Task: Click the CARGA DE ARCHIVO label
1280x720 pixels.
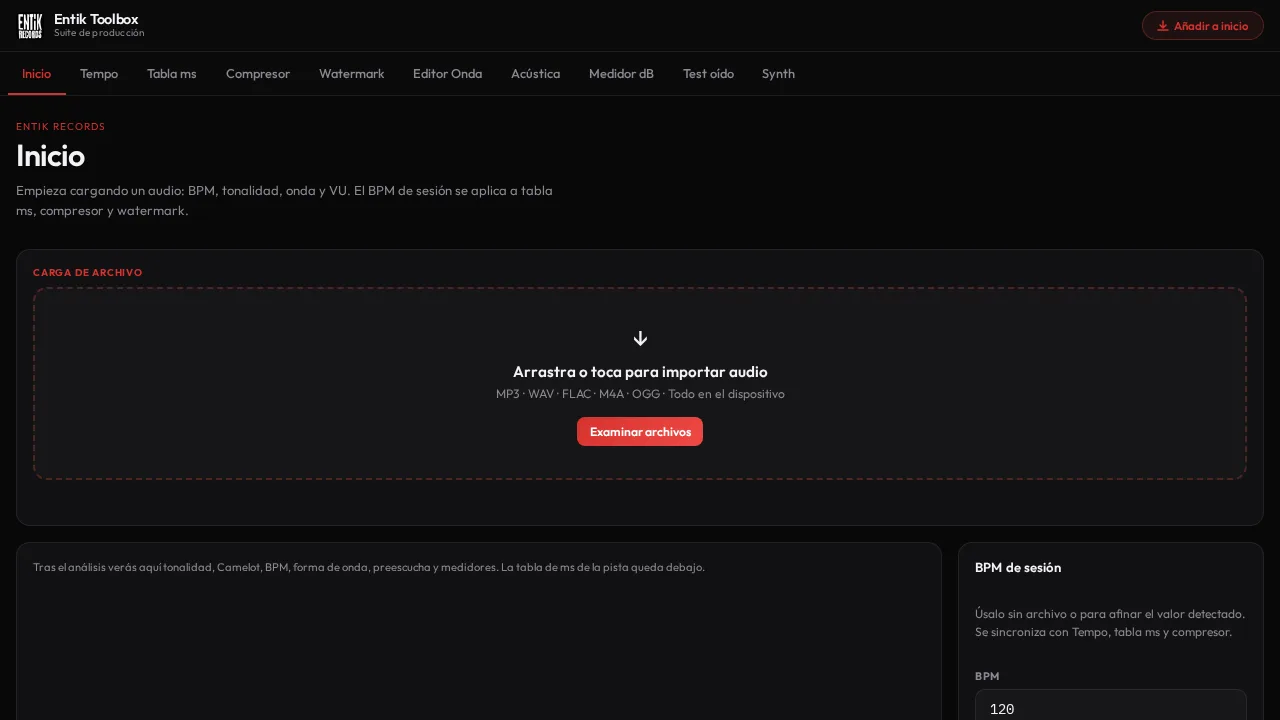Action: [x=88, y=272]
